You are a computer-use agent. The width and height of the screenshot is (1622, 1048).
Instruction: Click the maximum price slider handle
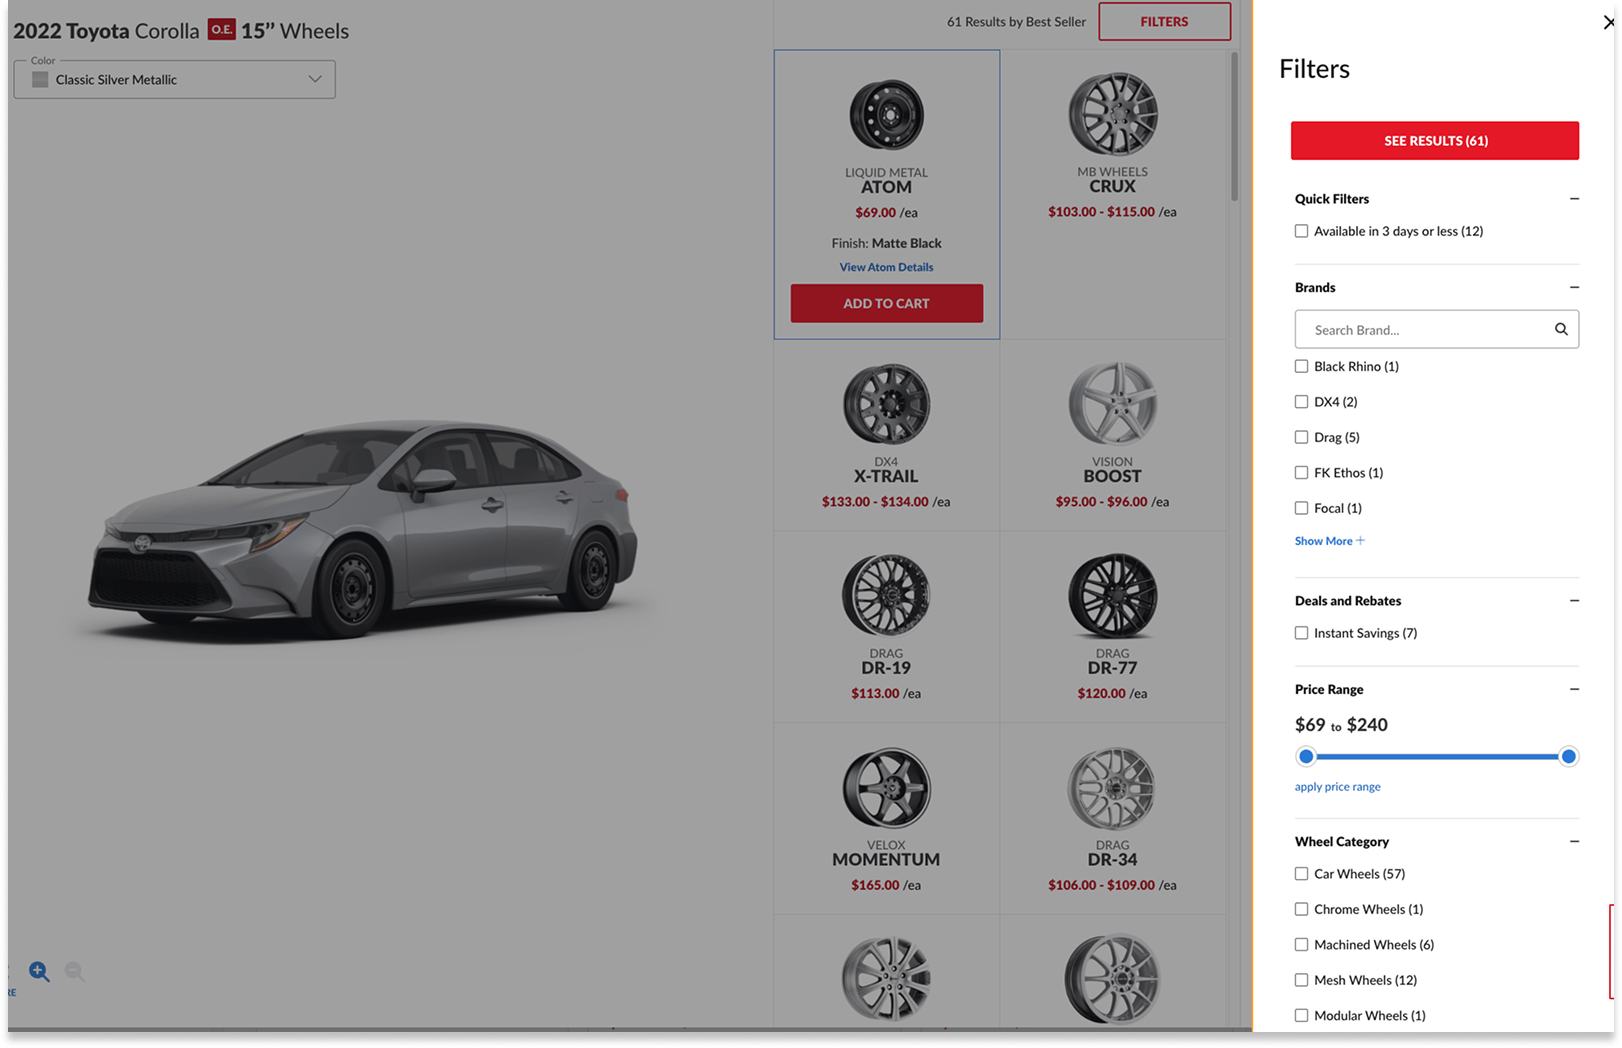tap(1568, 757)
